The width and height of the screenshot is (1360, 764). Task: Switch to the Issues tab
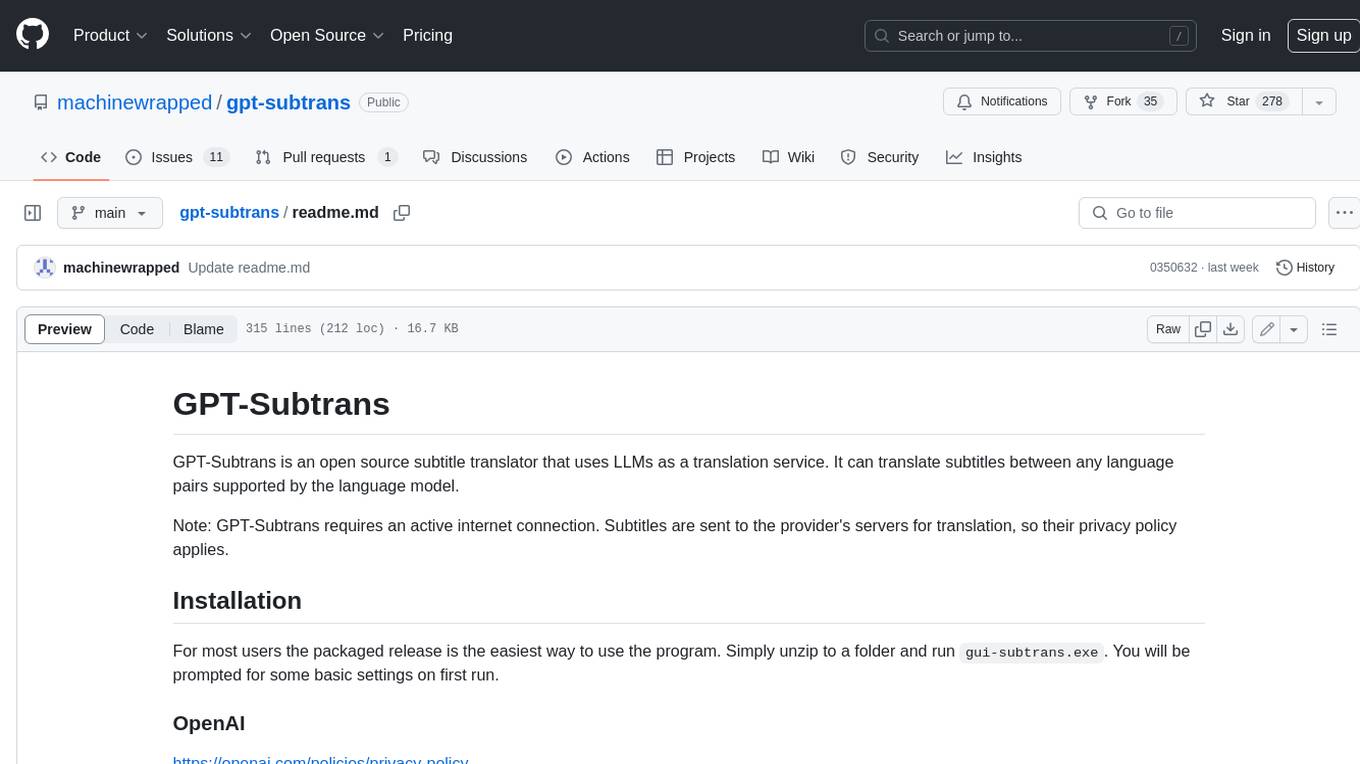pos(177,157)
